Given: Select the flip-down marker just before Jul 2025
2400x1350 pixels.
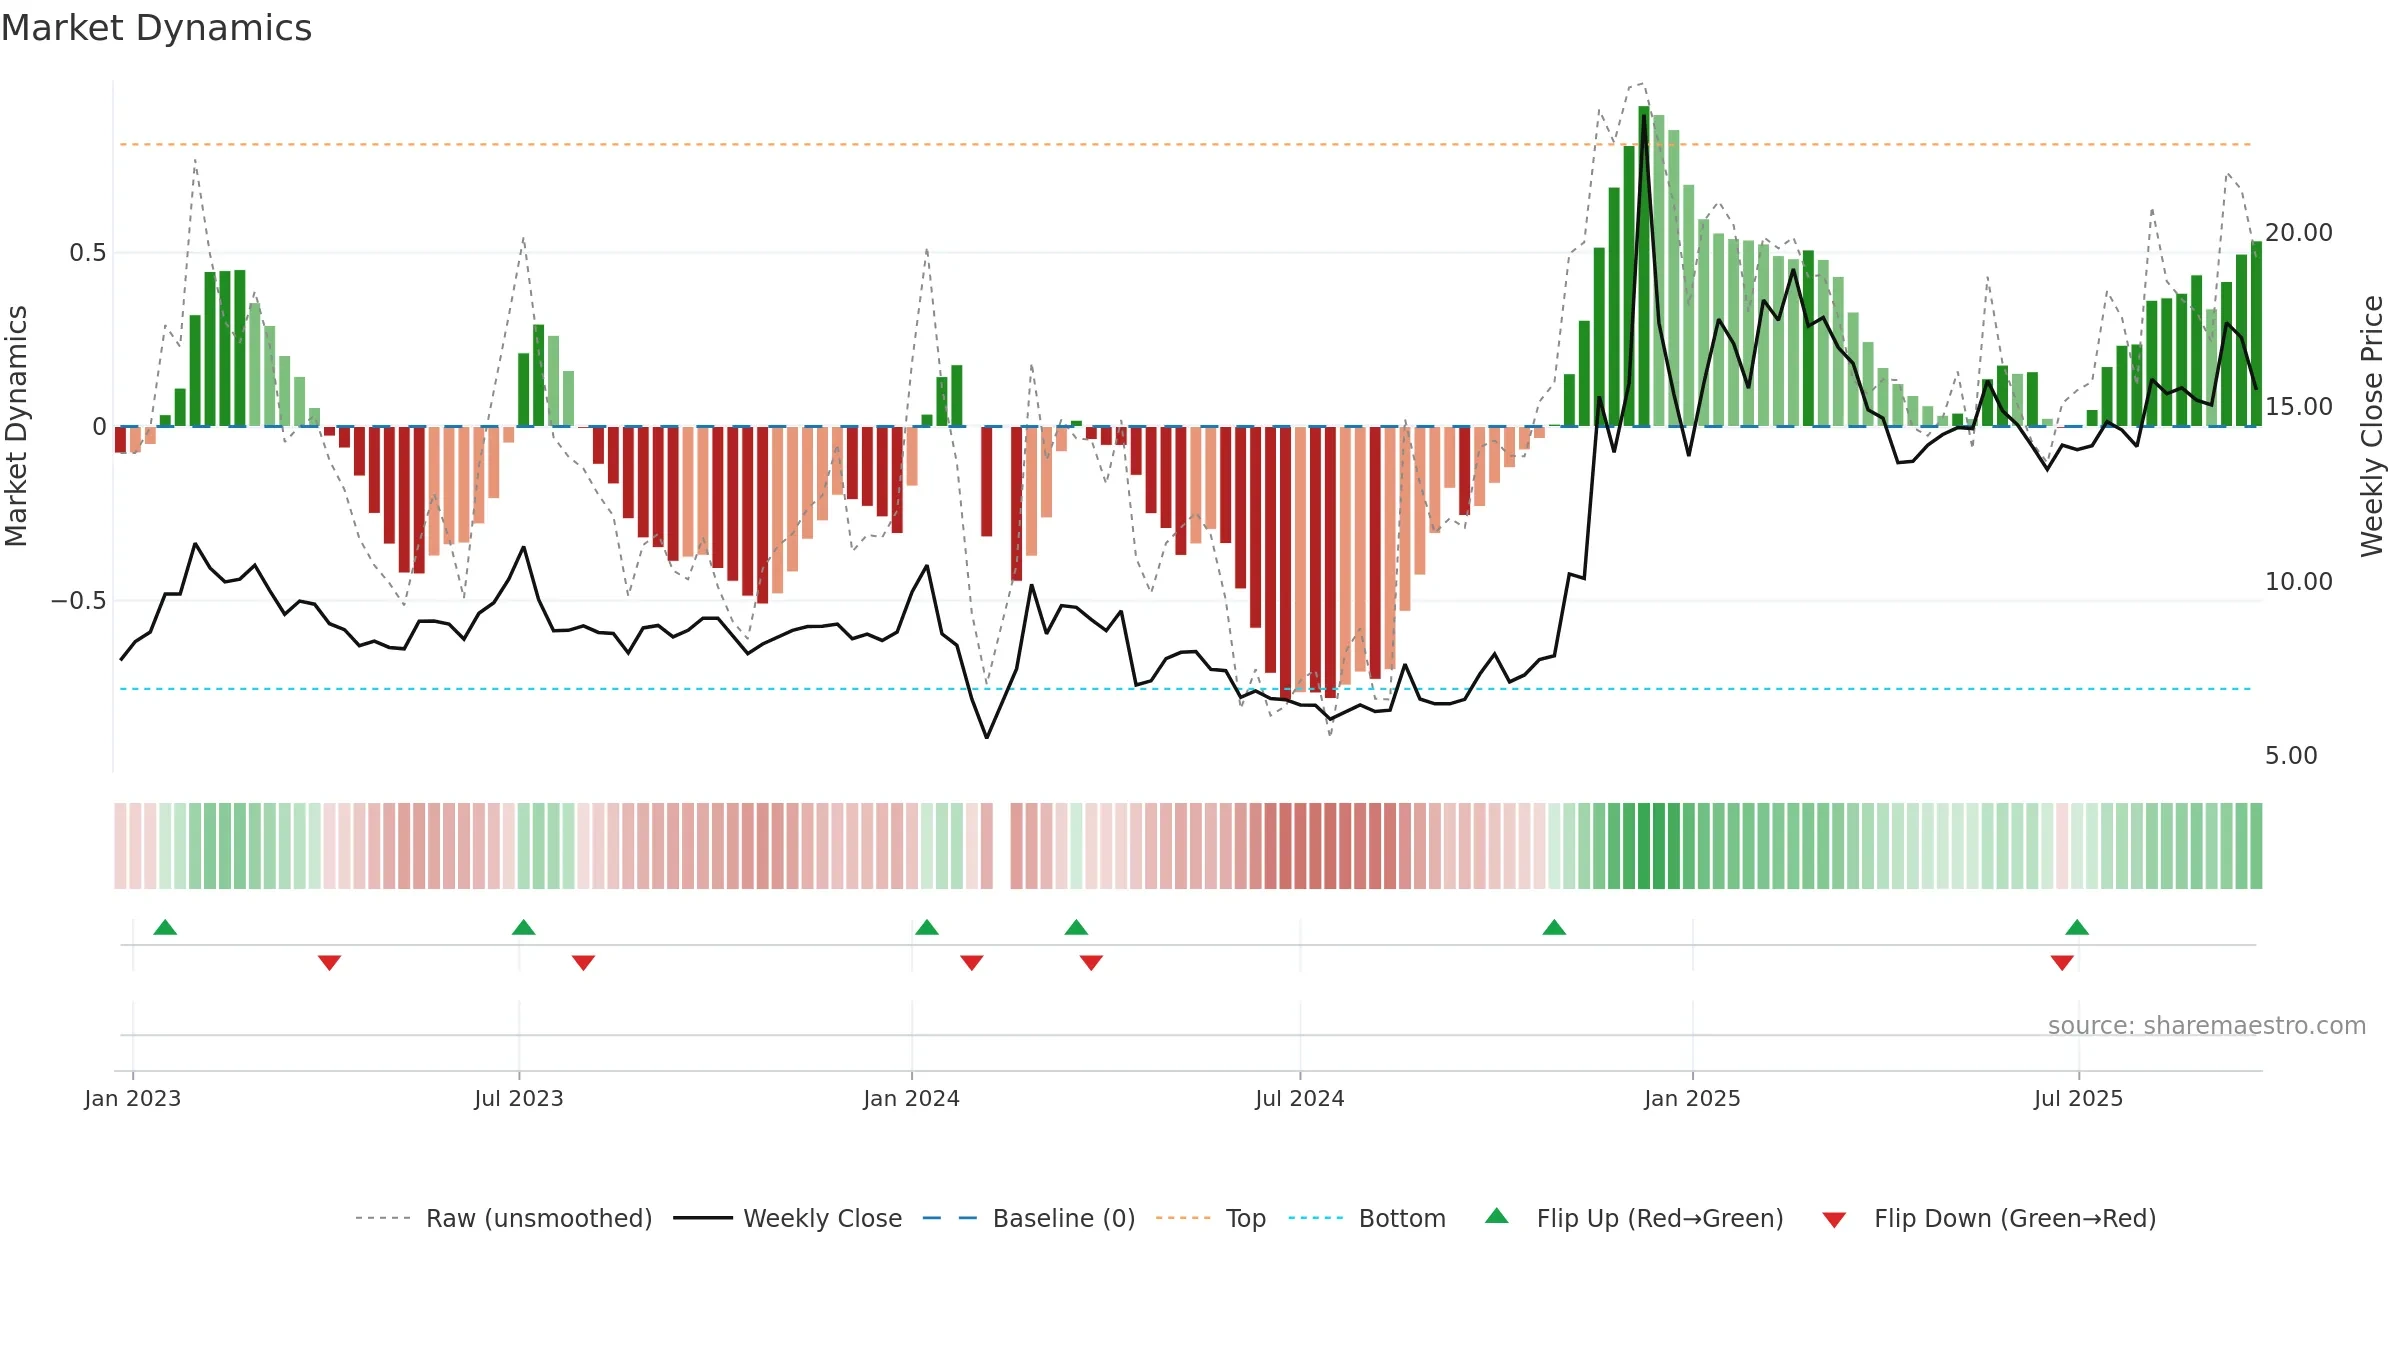Looking at the screenshot, I should [x=2062, y=963].
